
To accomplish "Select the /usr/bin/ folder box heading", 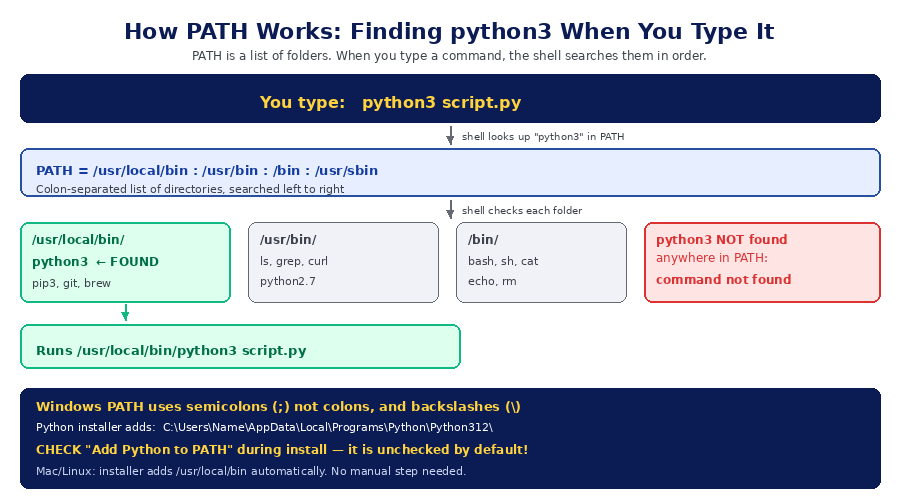I will click(x=288, y=239).
